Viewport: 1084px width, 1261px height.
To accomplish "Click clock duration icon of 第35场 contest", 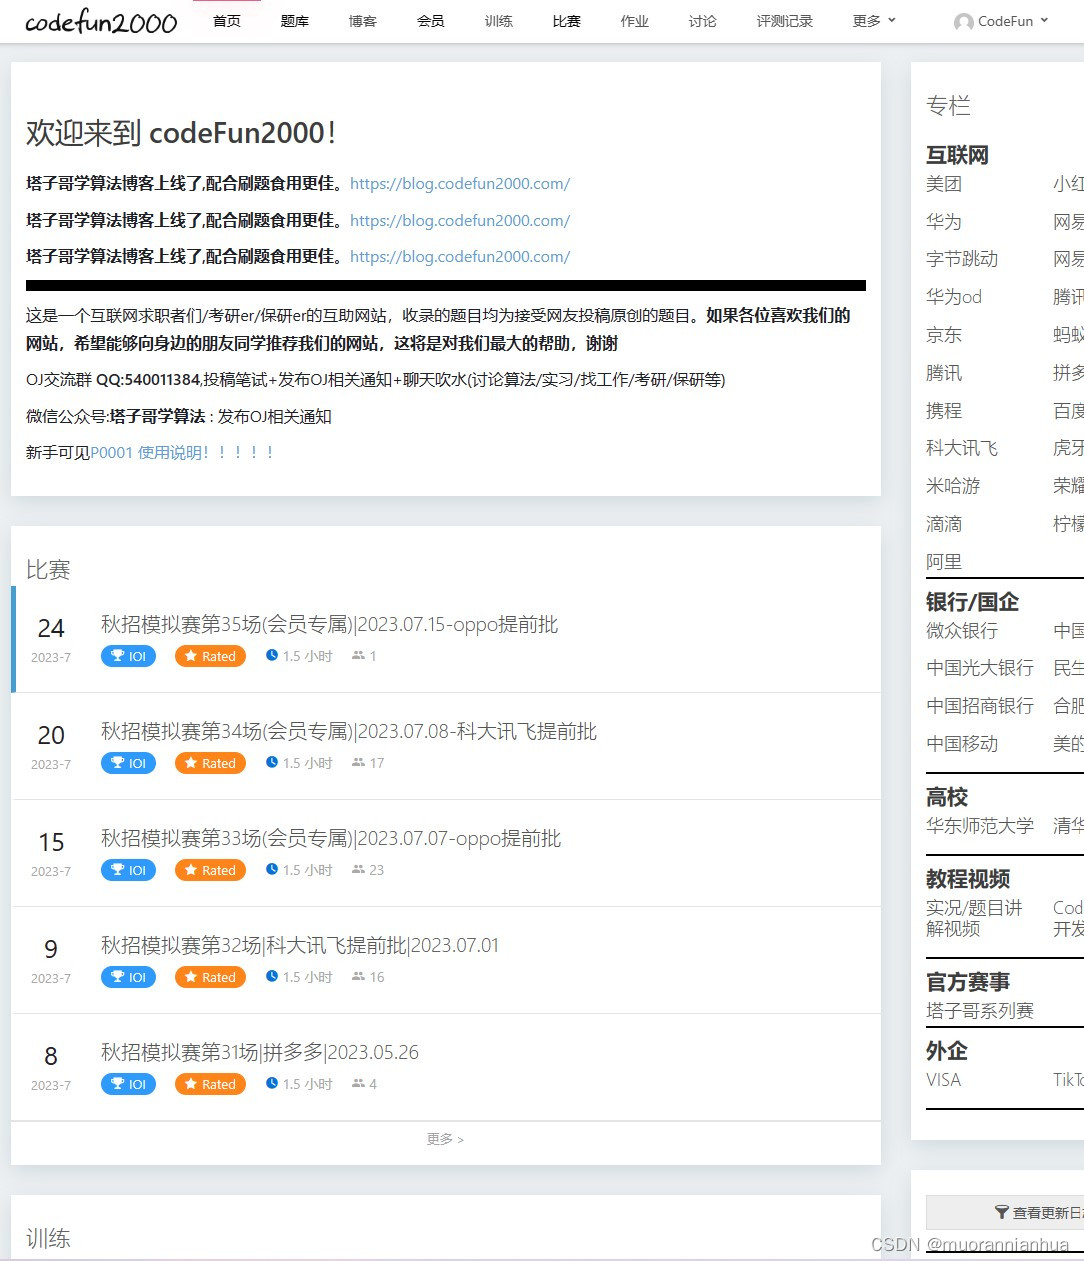I will click(272, 656).
